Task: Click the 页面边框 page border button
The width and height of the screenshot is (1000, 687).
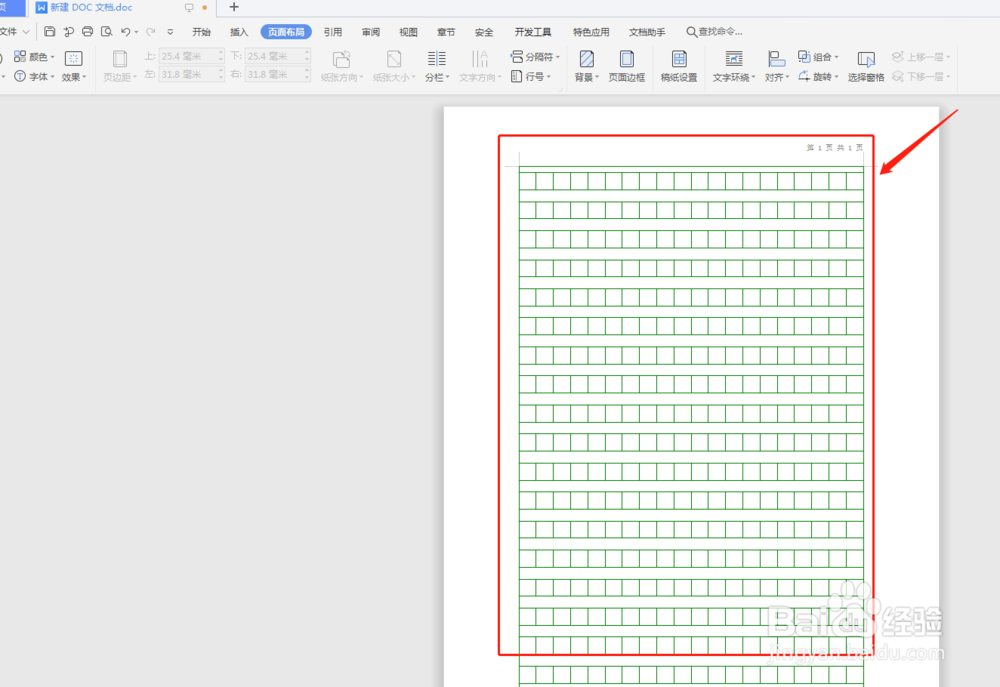Action: (627, 66)
